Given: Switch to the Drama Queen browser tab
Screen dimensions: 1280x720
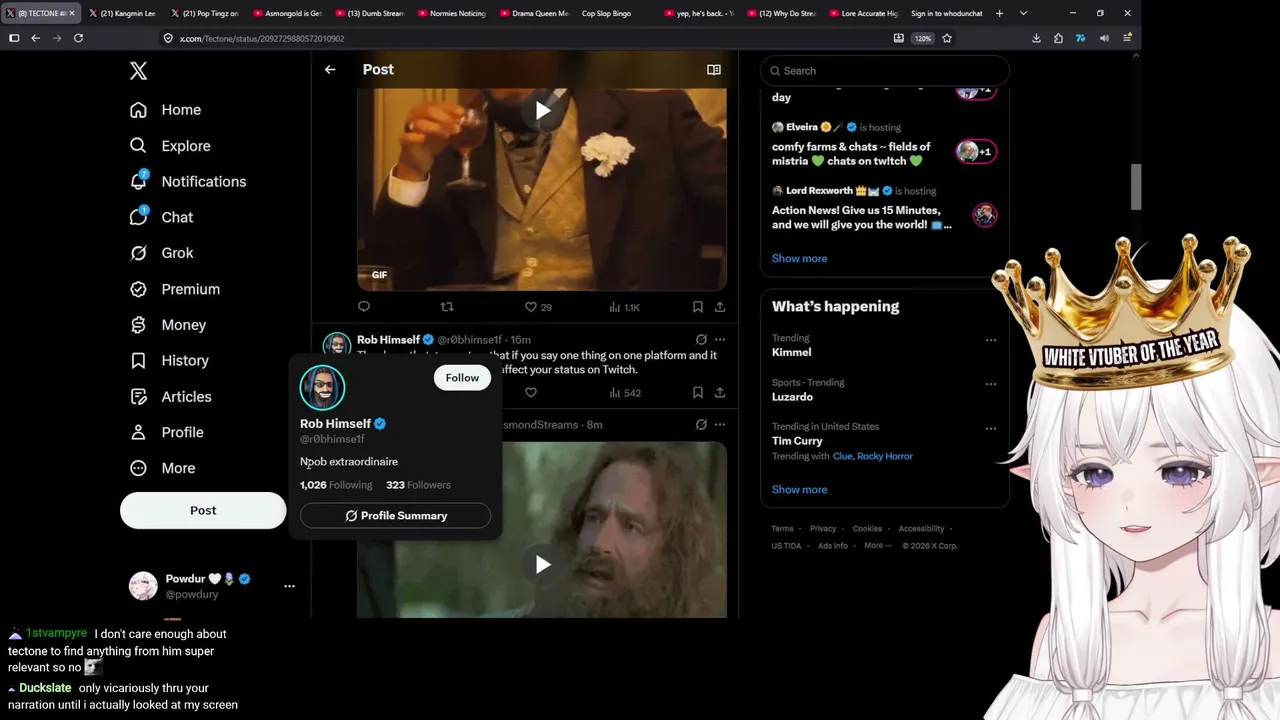Looking at the screenshot, I should click(533, 13).
